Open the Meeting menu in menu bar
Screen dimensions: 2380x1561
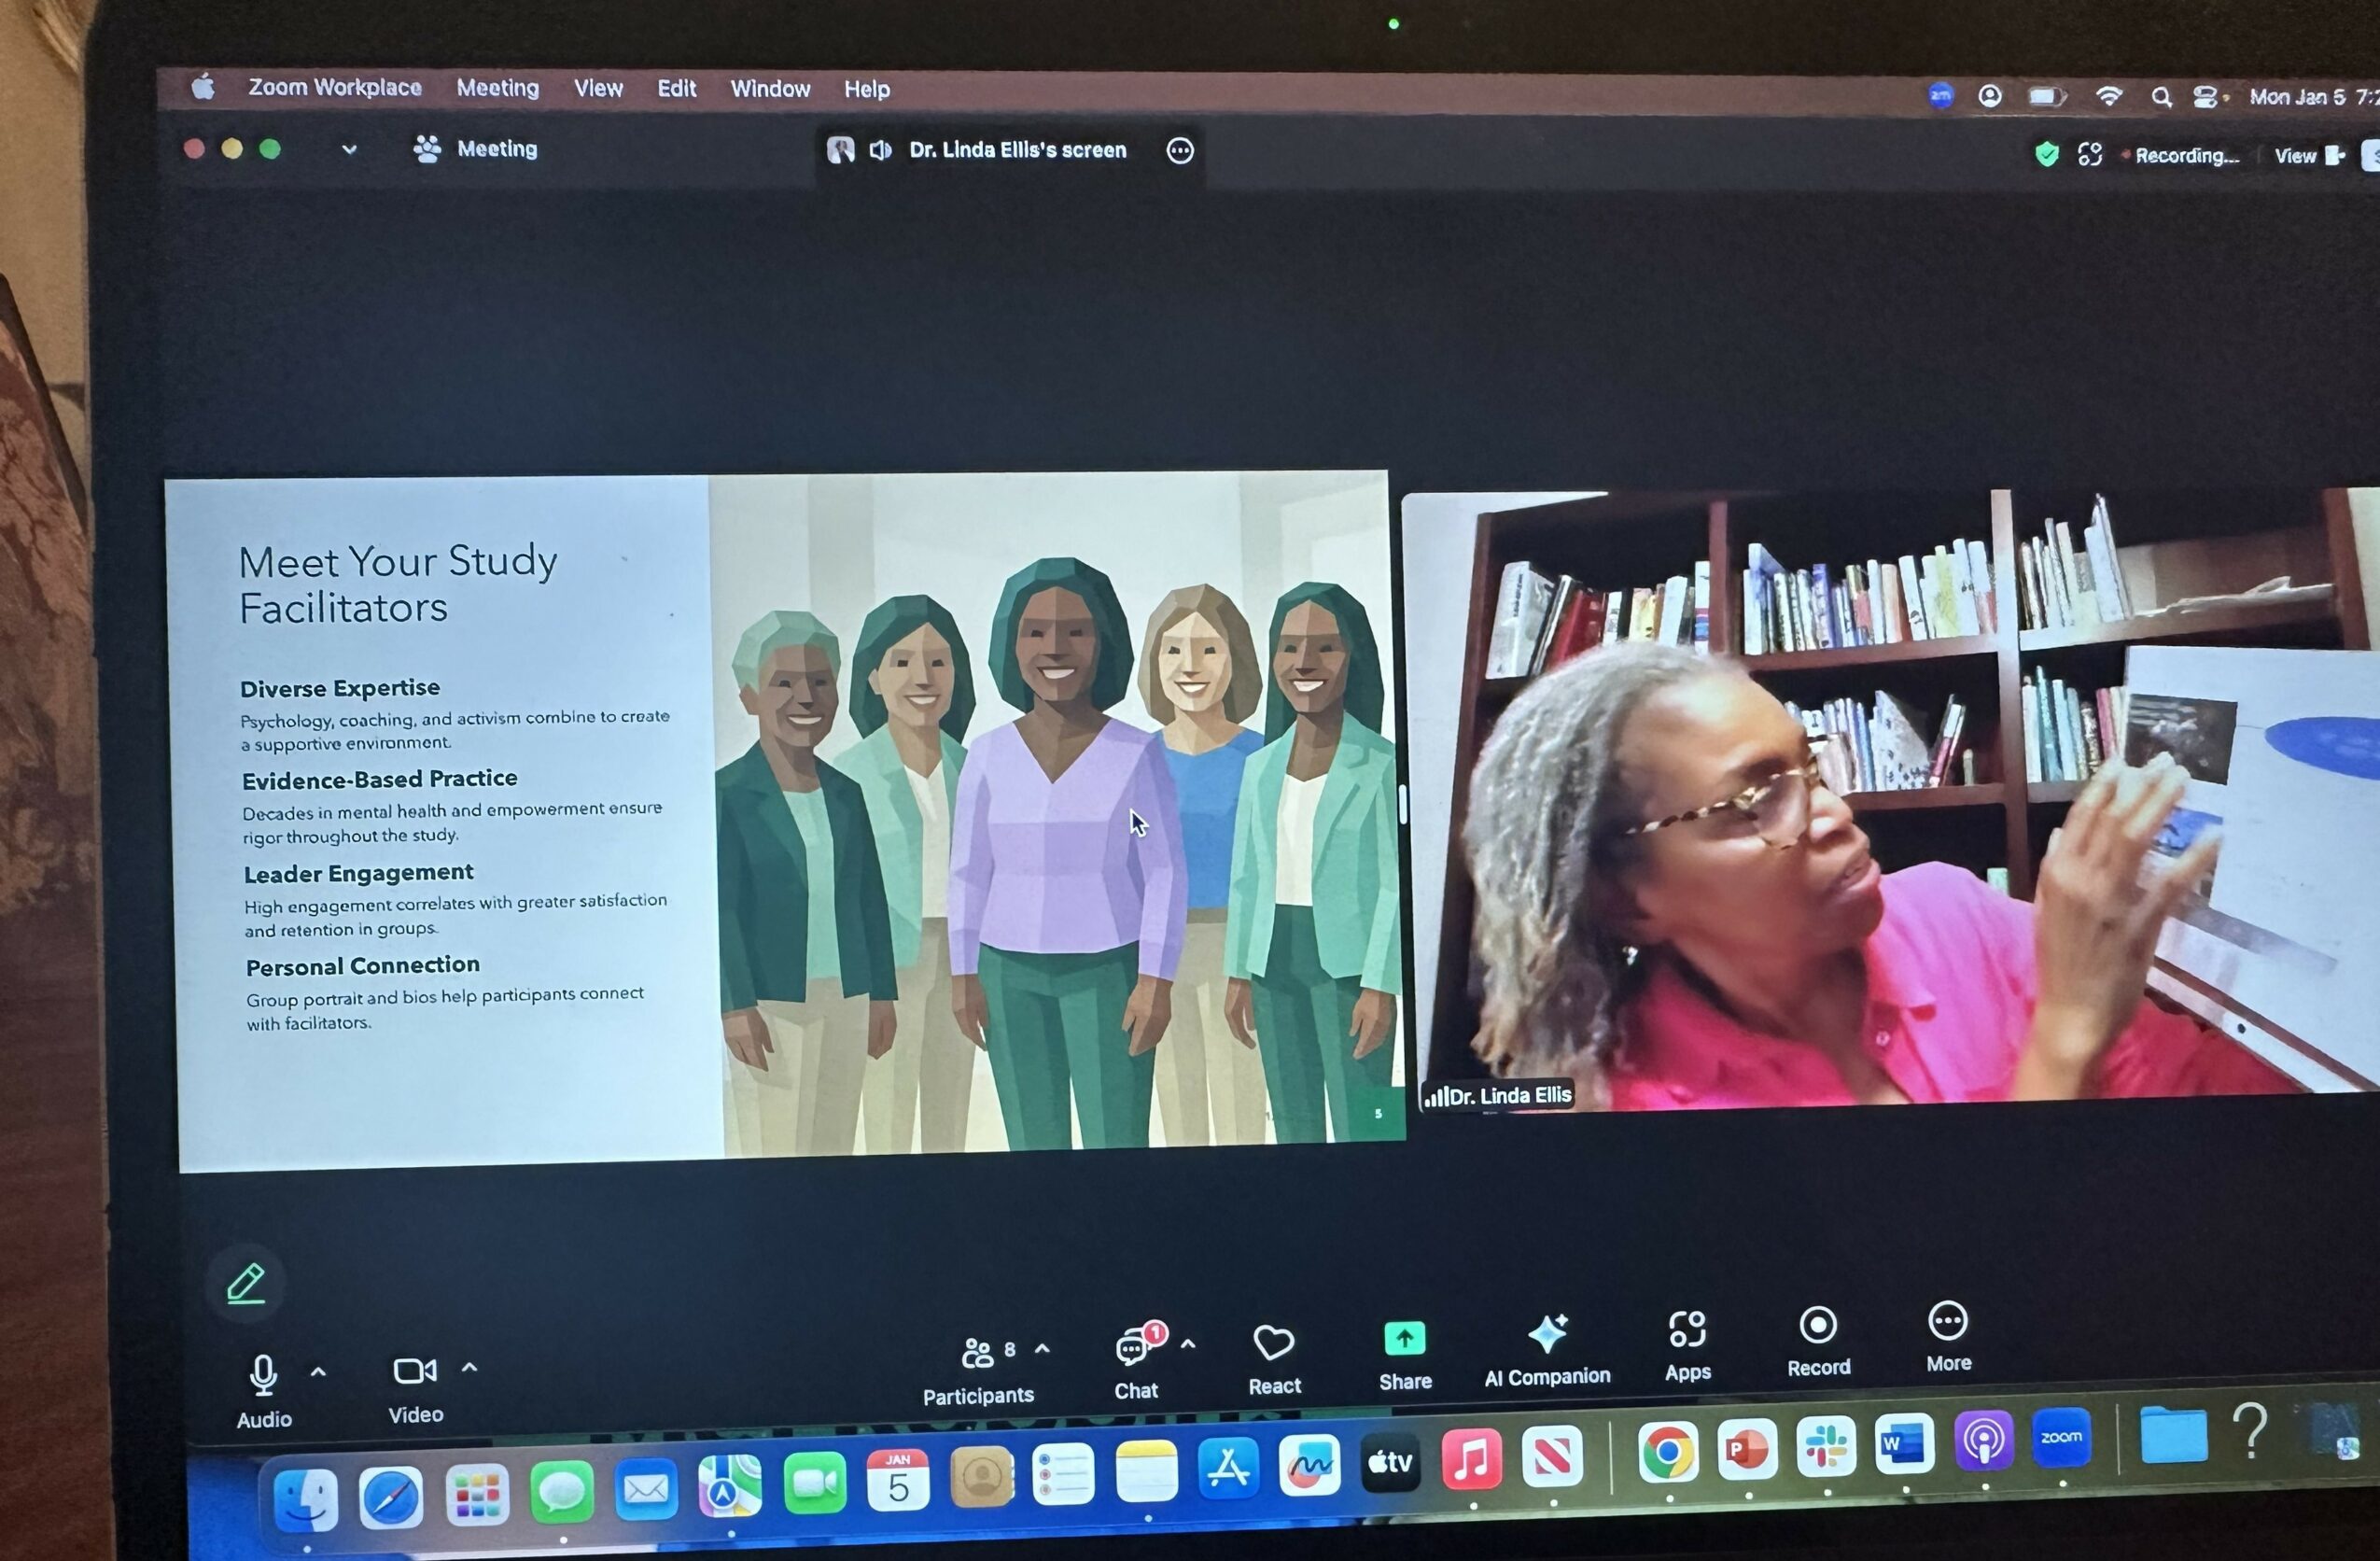[x=497, y=88]
